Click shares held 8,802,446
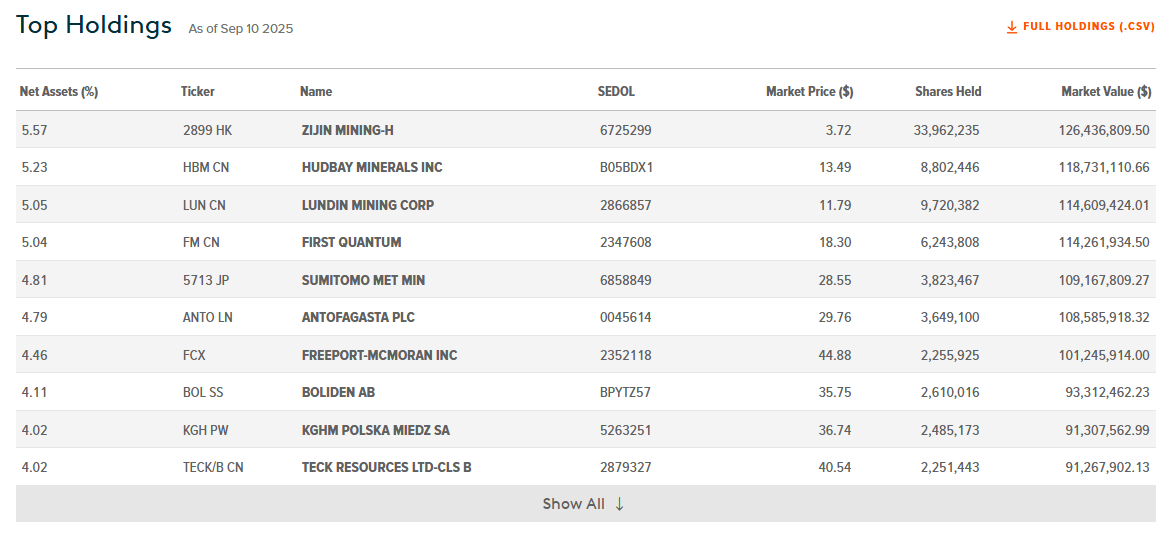 (x=950, y=167)
